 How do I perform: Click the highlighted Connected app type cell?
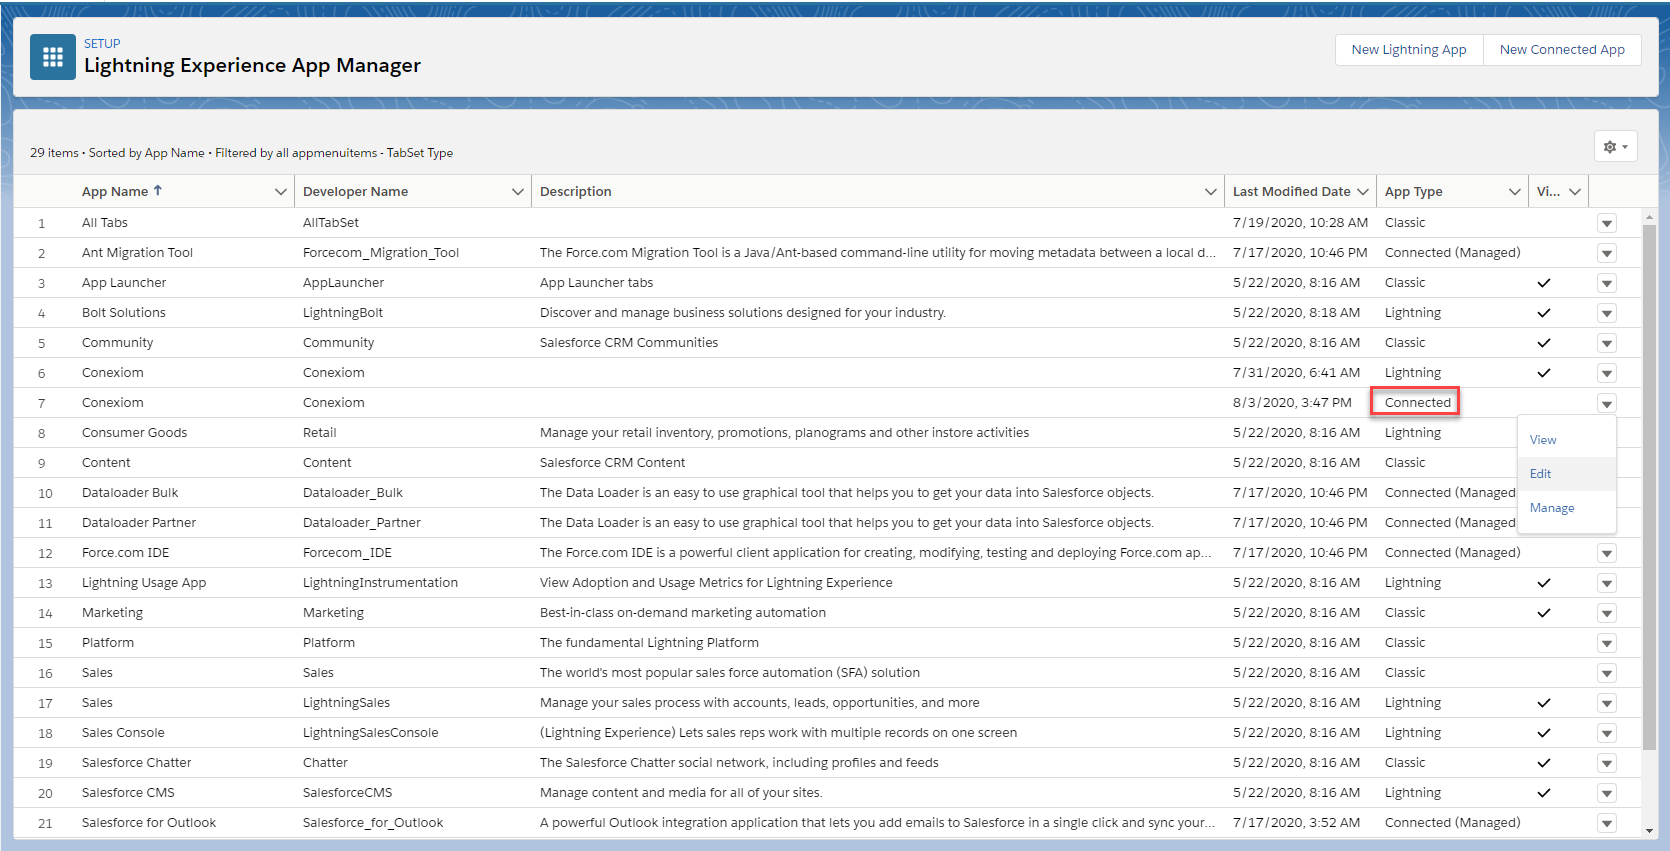1417,403
